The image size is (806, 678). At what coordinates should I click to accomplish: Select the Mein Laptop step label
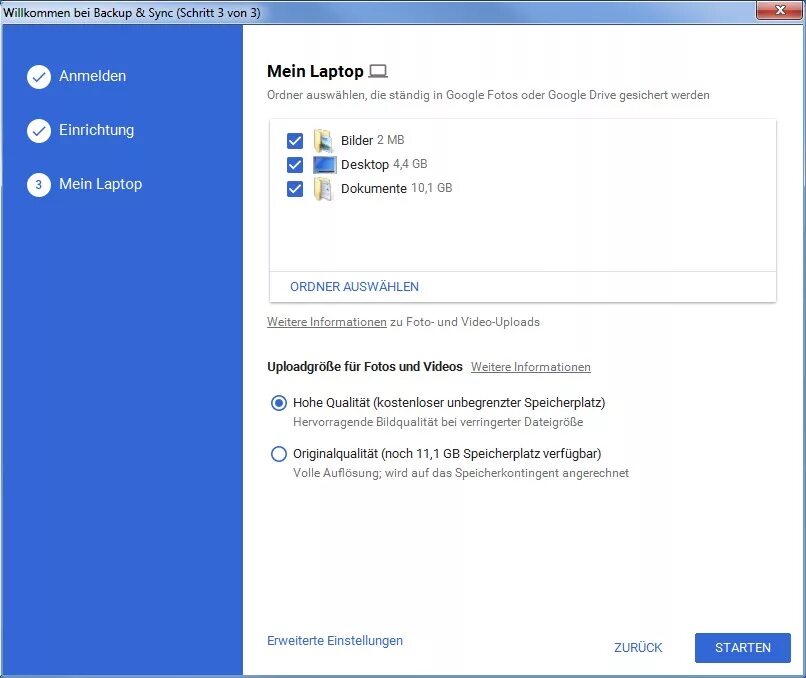101,184
